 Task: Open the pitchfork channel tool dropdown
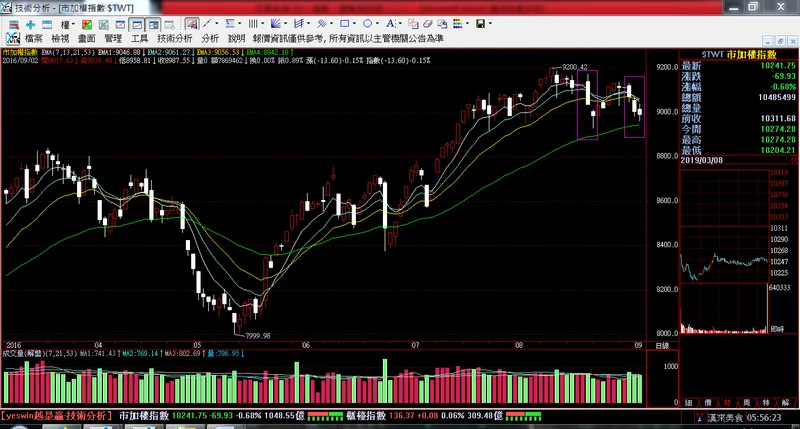click(309, 23)
